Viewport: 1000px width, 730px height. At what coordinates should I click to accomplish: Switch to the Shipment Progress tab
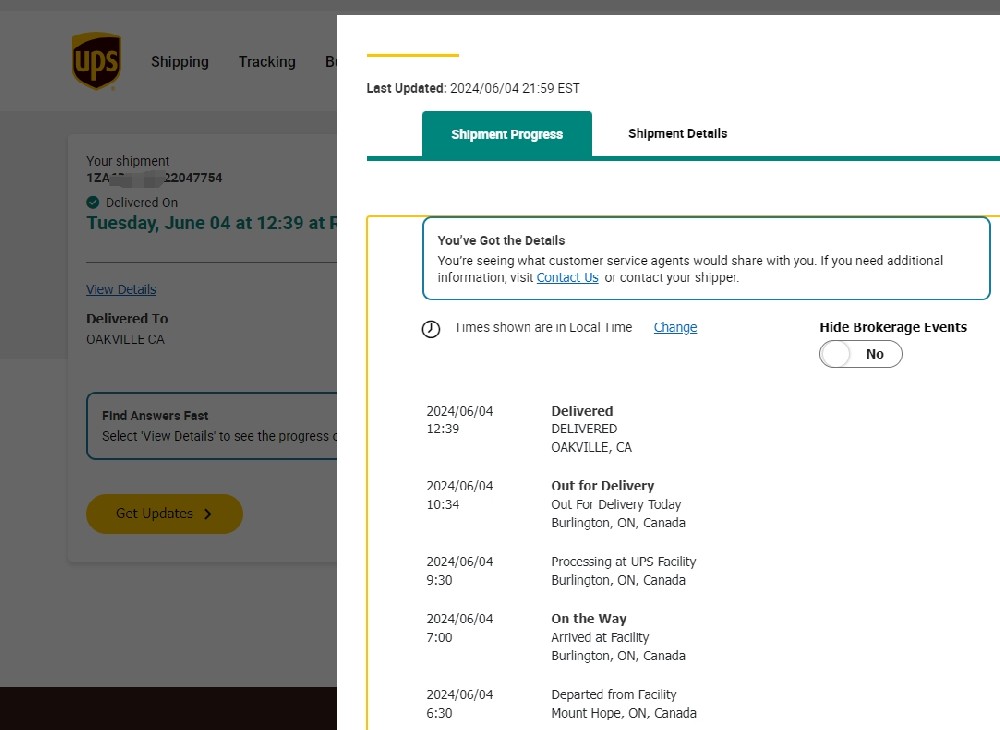(507, 134)
